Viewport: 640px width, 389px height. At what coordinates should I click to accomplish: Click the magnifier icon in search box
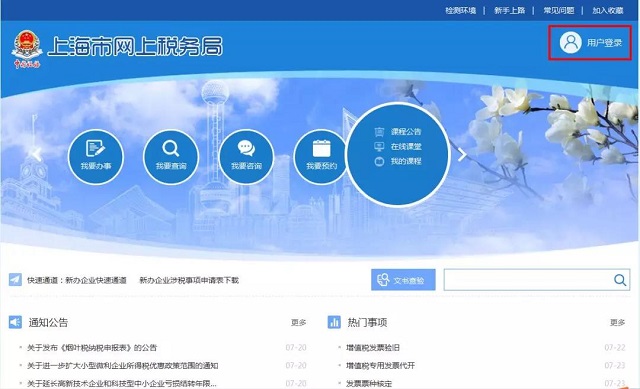pyautogui.click(x=620, y=280)
